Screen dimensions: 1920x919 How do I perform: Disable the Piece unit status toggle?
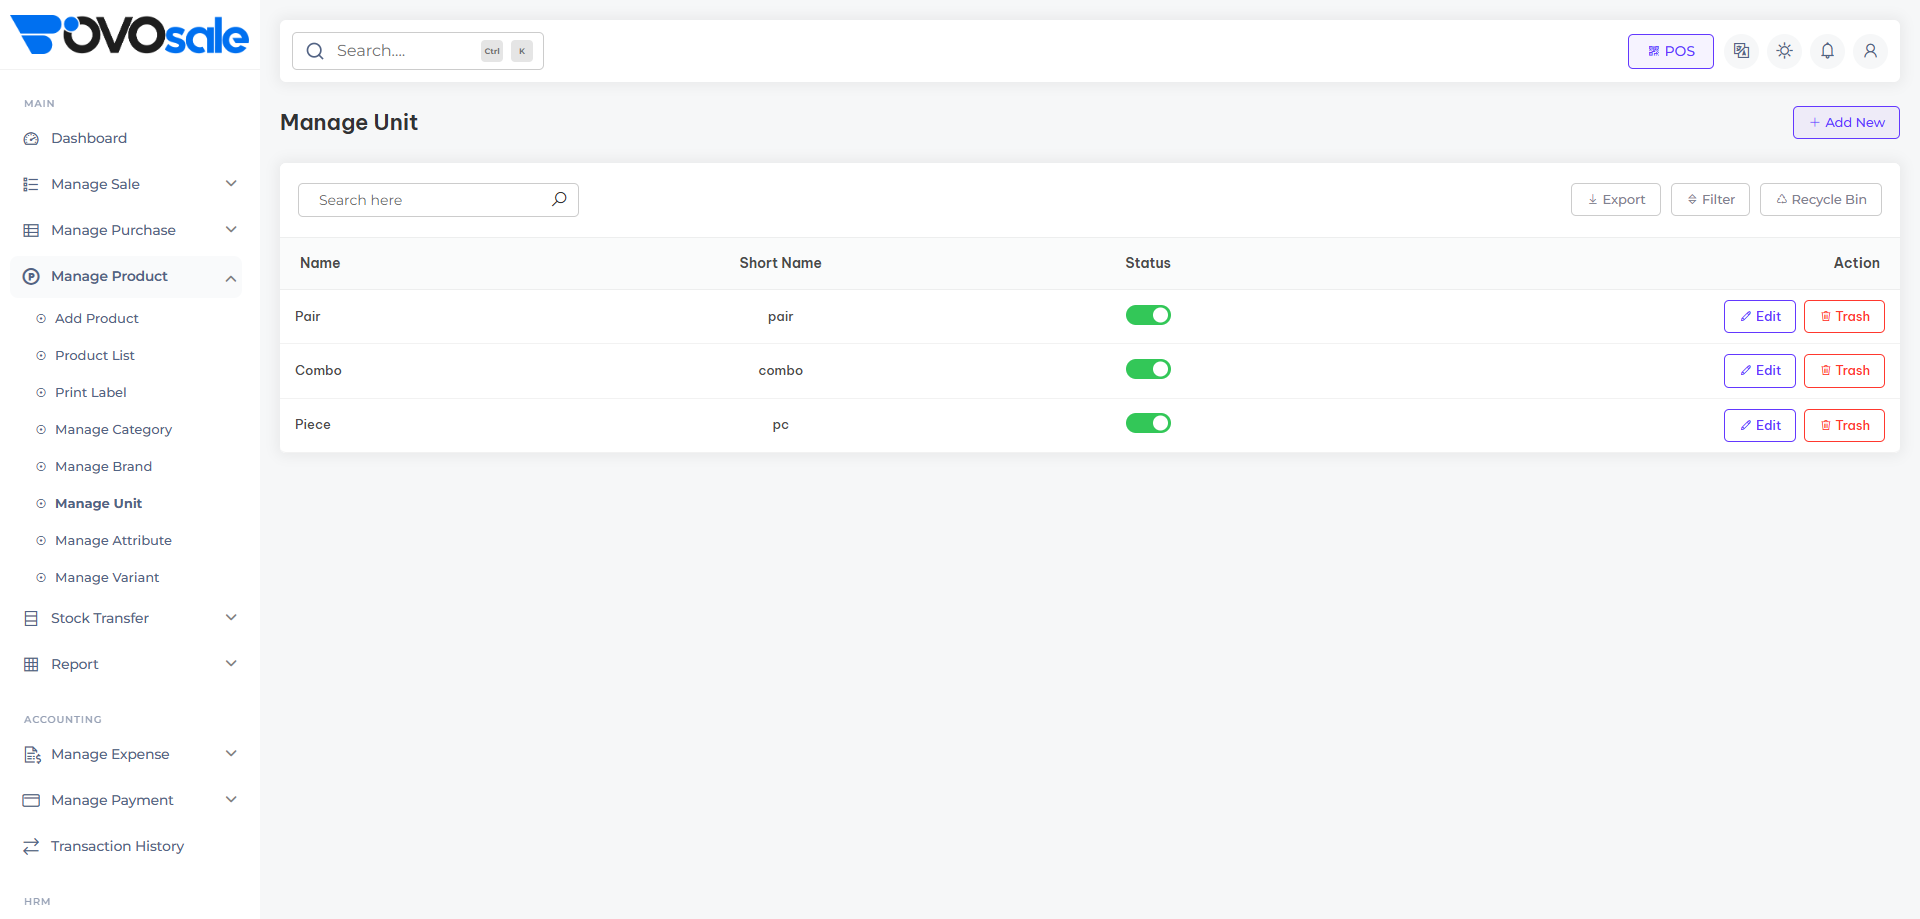point(1148,423)
